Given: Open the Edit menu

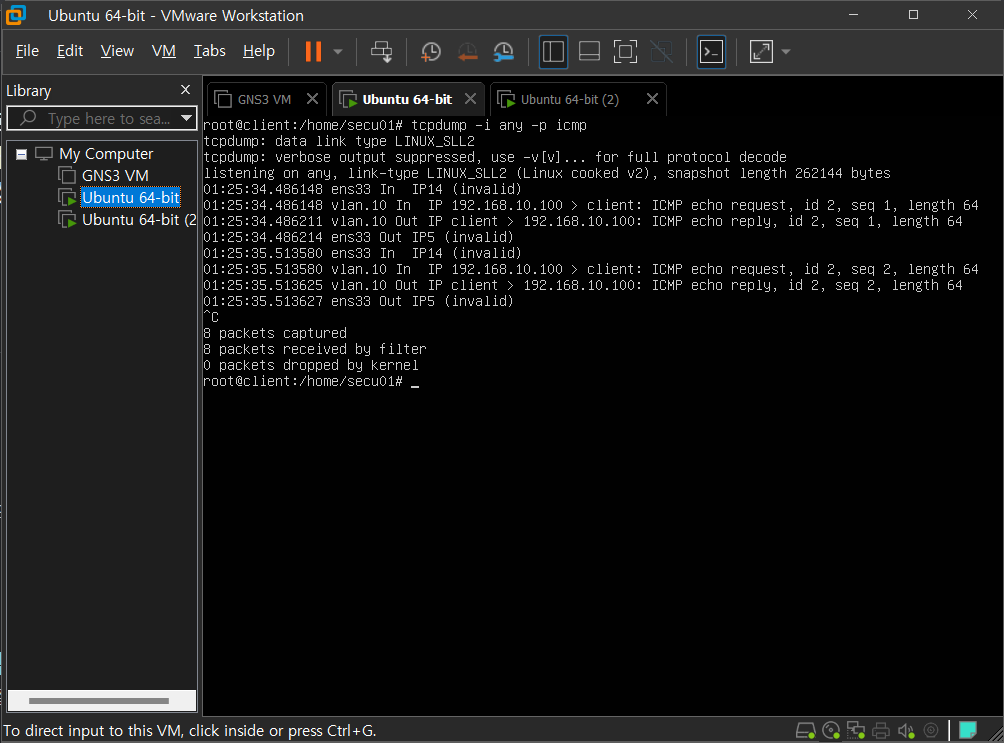Looking at the screenshot, I should click(70, 51).
